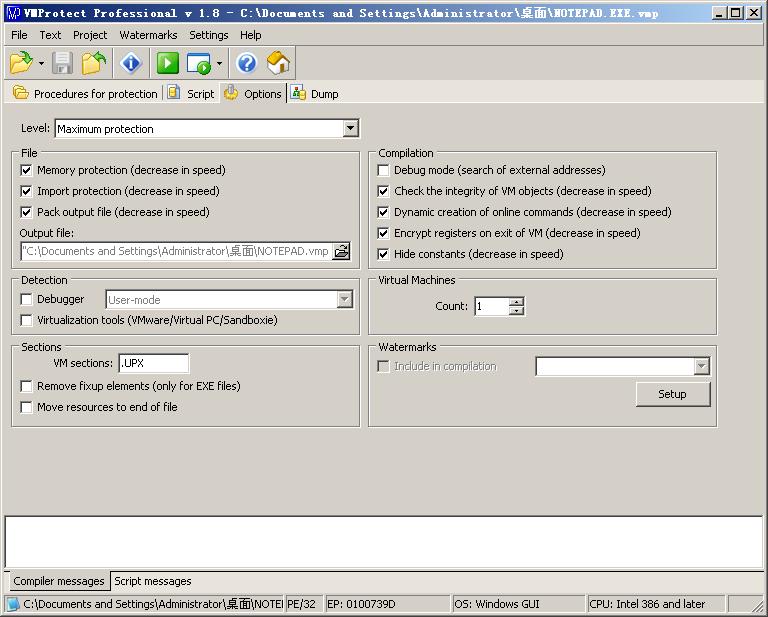Enable Debugger detection checkbox
This screenshot has height=617, width=768.
point(27,299)
